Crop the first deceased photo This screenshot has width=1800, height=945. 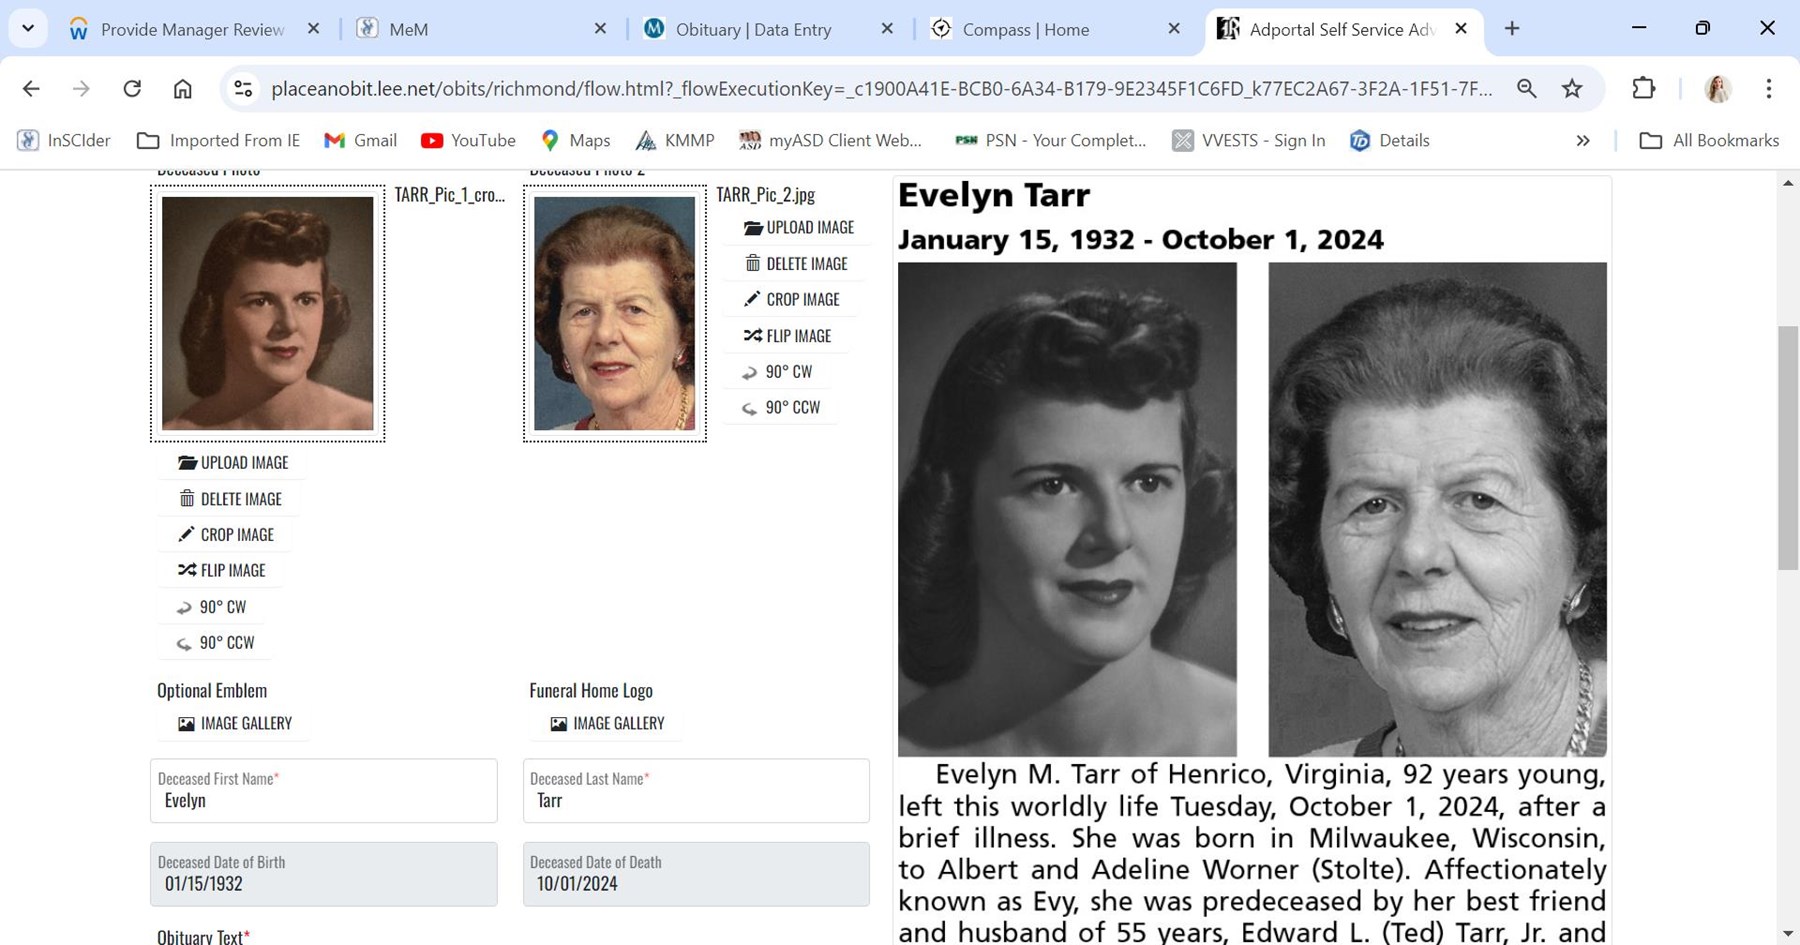(x=225, y=534)
